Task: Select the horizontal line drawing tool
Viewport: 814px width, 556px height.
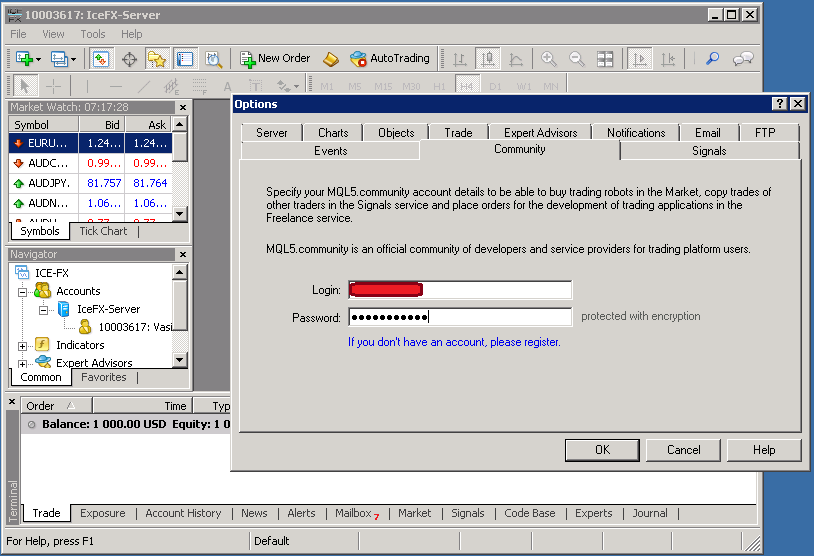Action: tap(116, 86)
